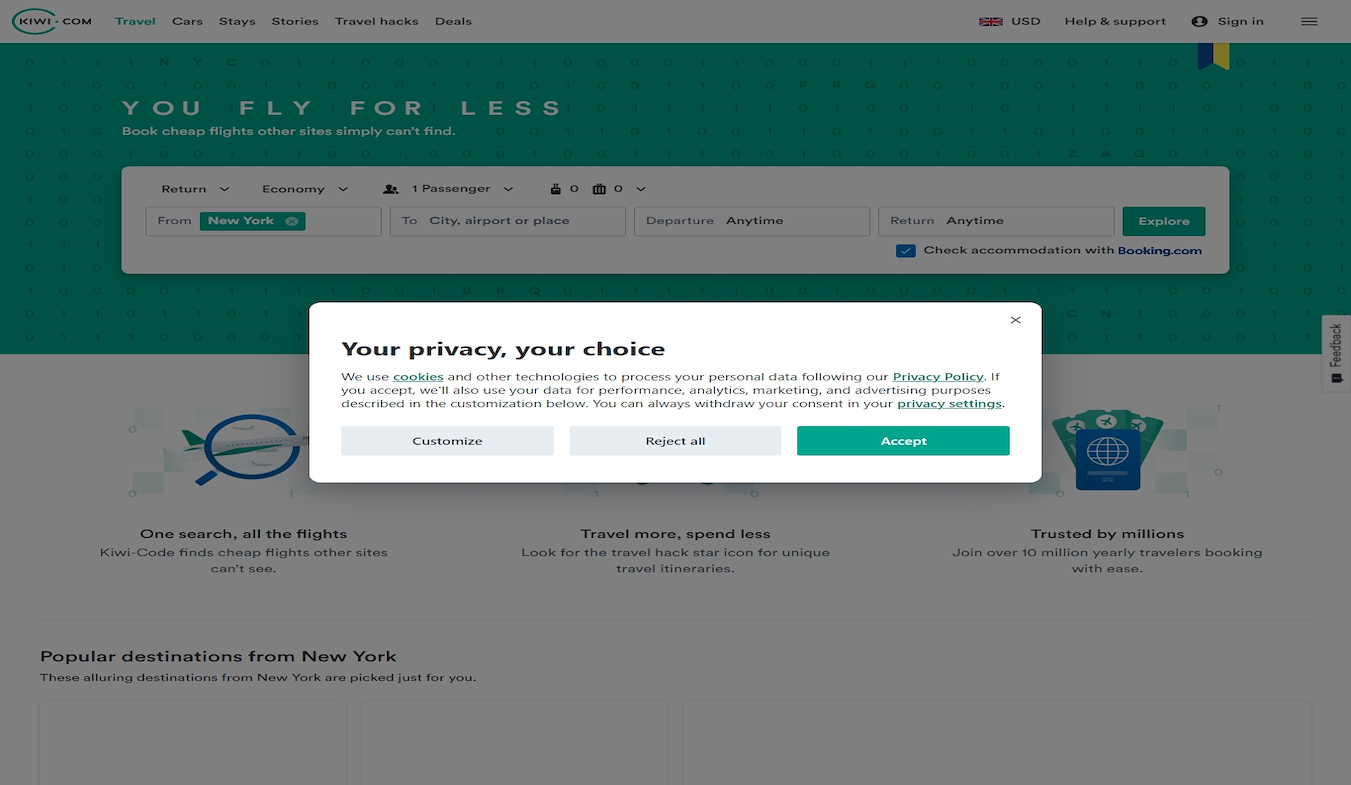Viewport: 1351px width, 785px height.
Task: Click Customize in the privacy dialog
Action: (x=447, y=441)
